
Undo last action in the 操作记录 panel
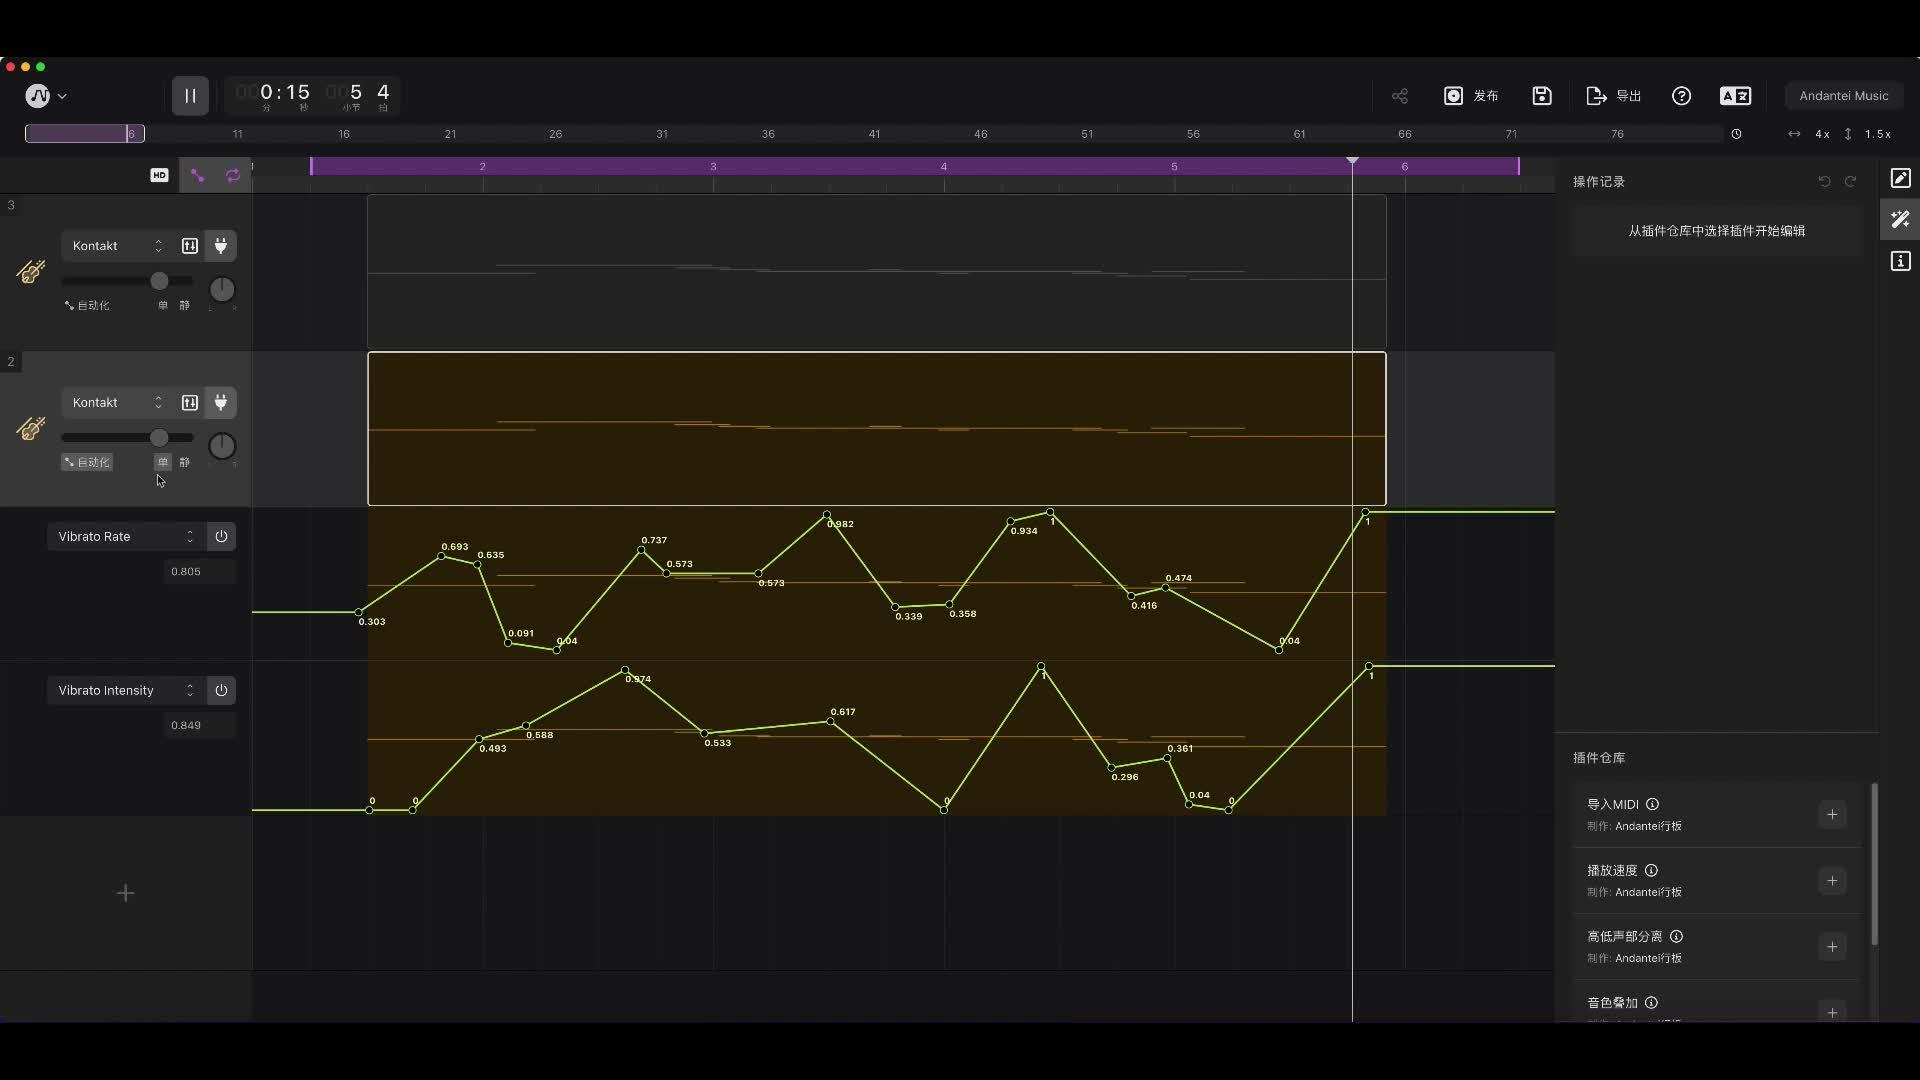click(x=1823, y=181)
